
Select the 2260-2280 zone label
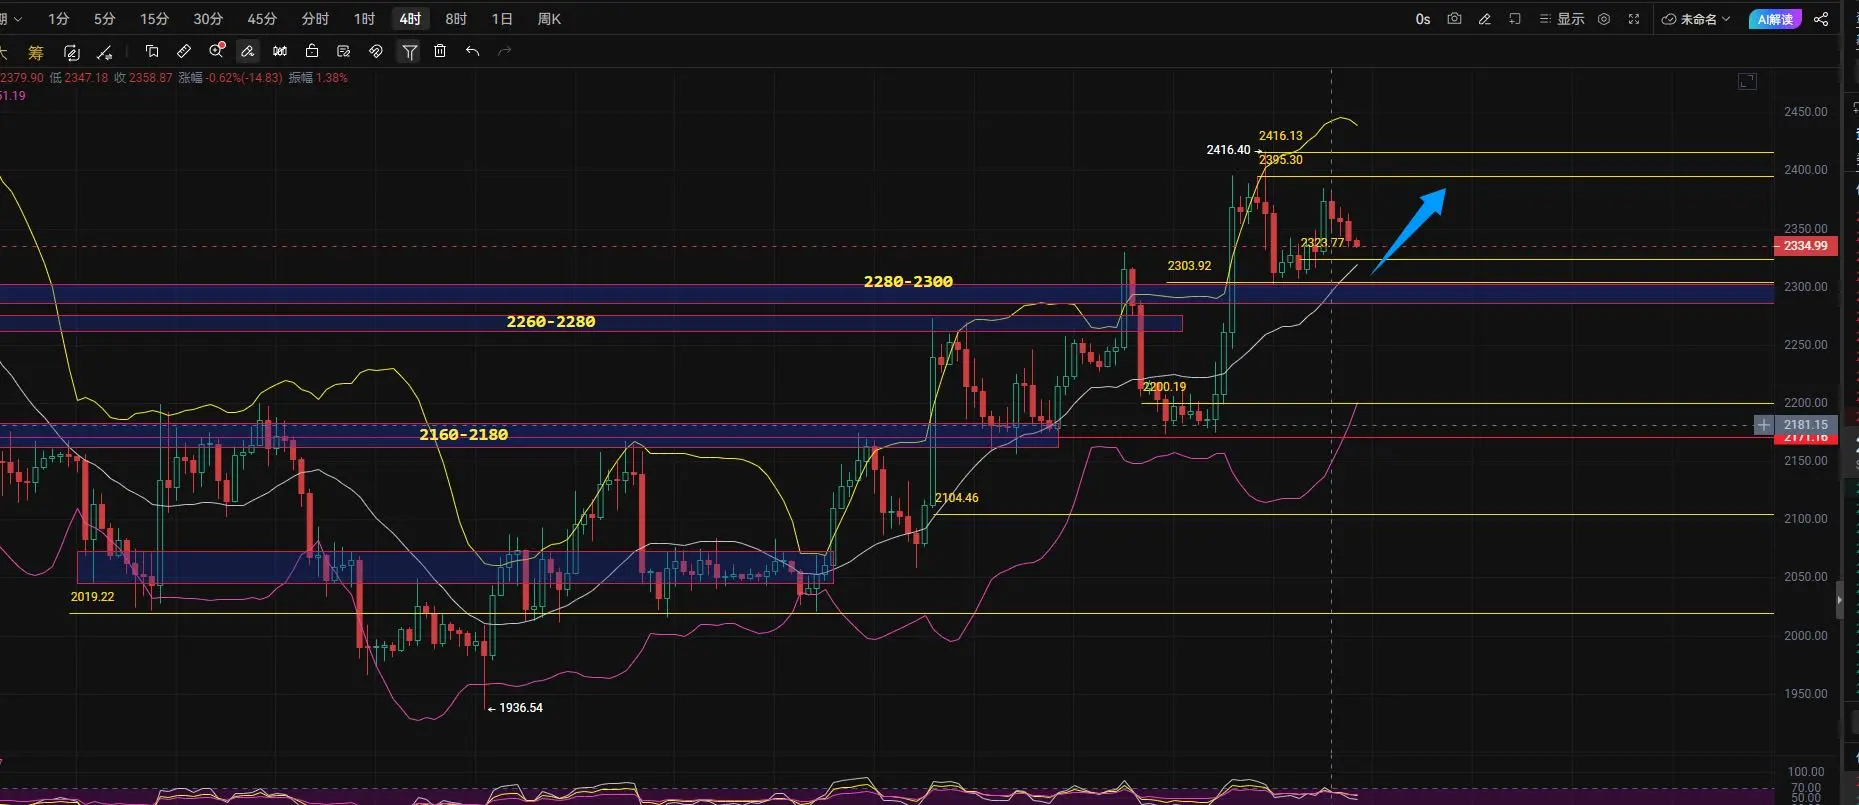[551, 322]
